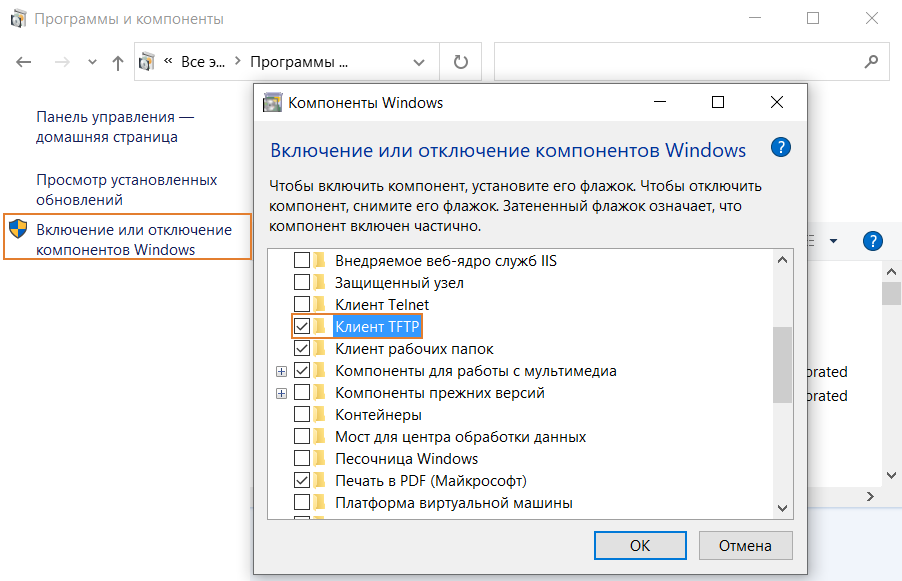
Task: Go up one level with up arrow
Action: [118, 62]
